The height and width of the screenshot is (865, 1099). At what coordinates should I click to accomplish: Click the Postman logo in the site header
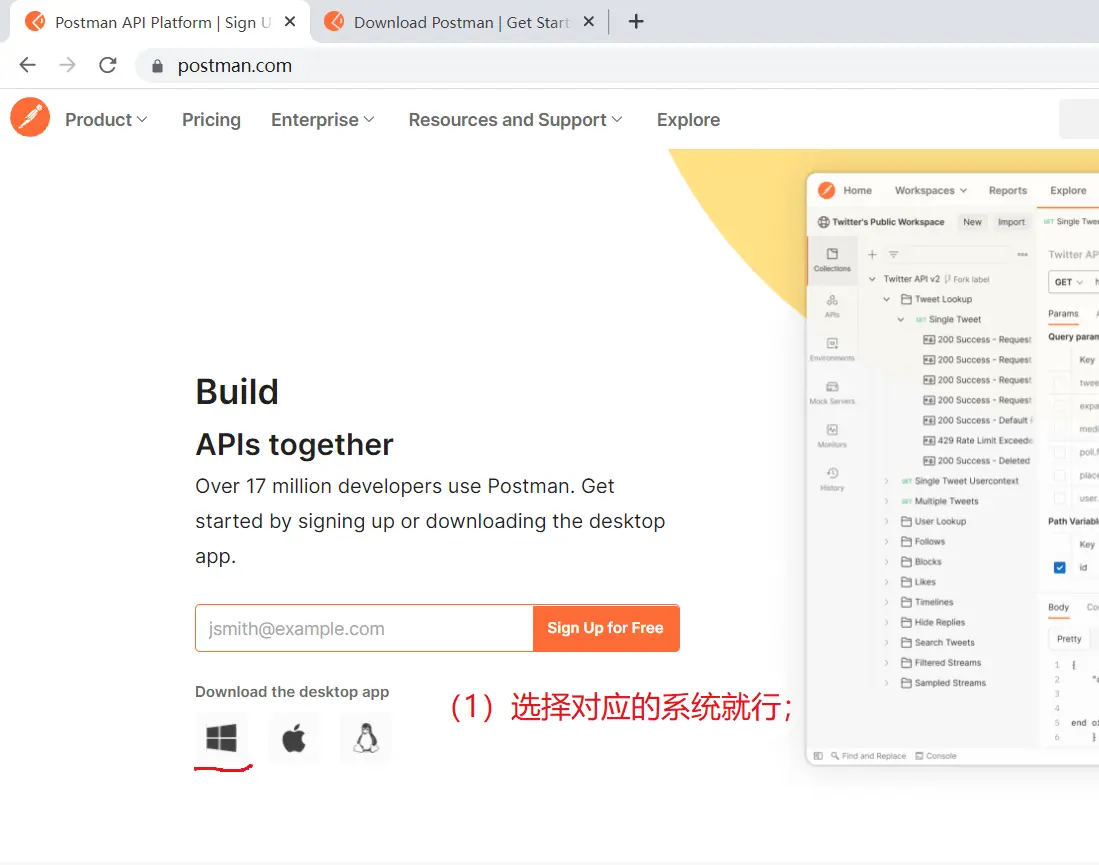[x=30, y=117]
